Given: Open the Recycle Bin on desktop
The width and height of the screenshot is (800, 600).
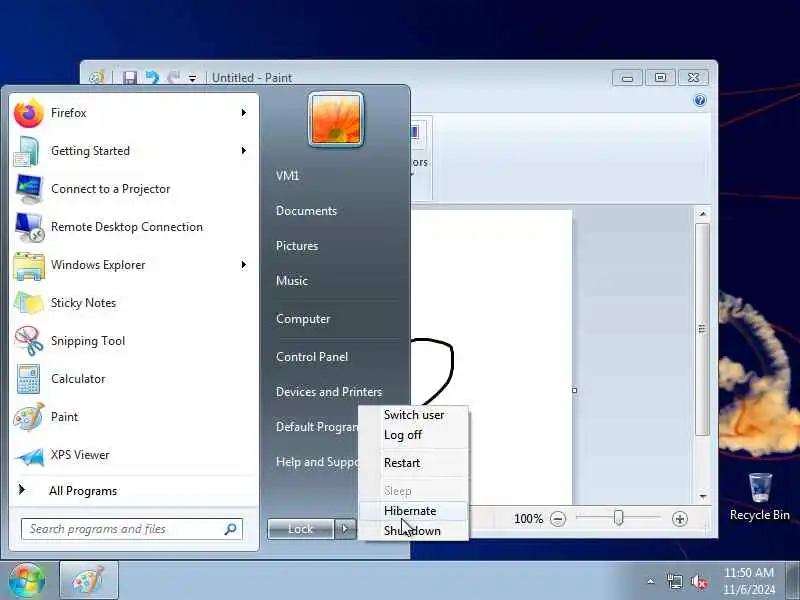Looking at the screenshot, I should point(760,496).
